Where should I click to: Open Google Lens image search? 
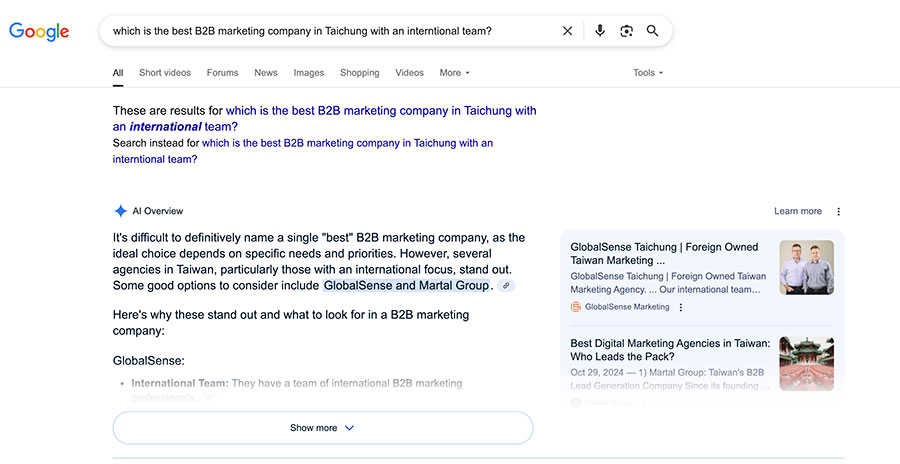tap(626, 31)
